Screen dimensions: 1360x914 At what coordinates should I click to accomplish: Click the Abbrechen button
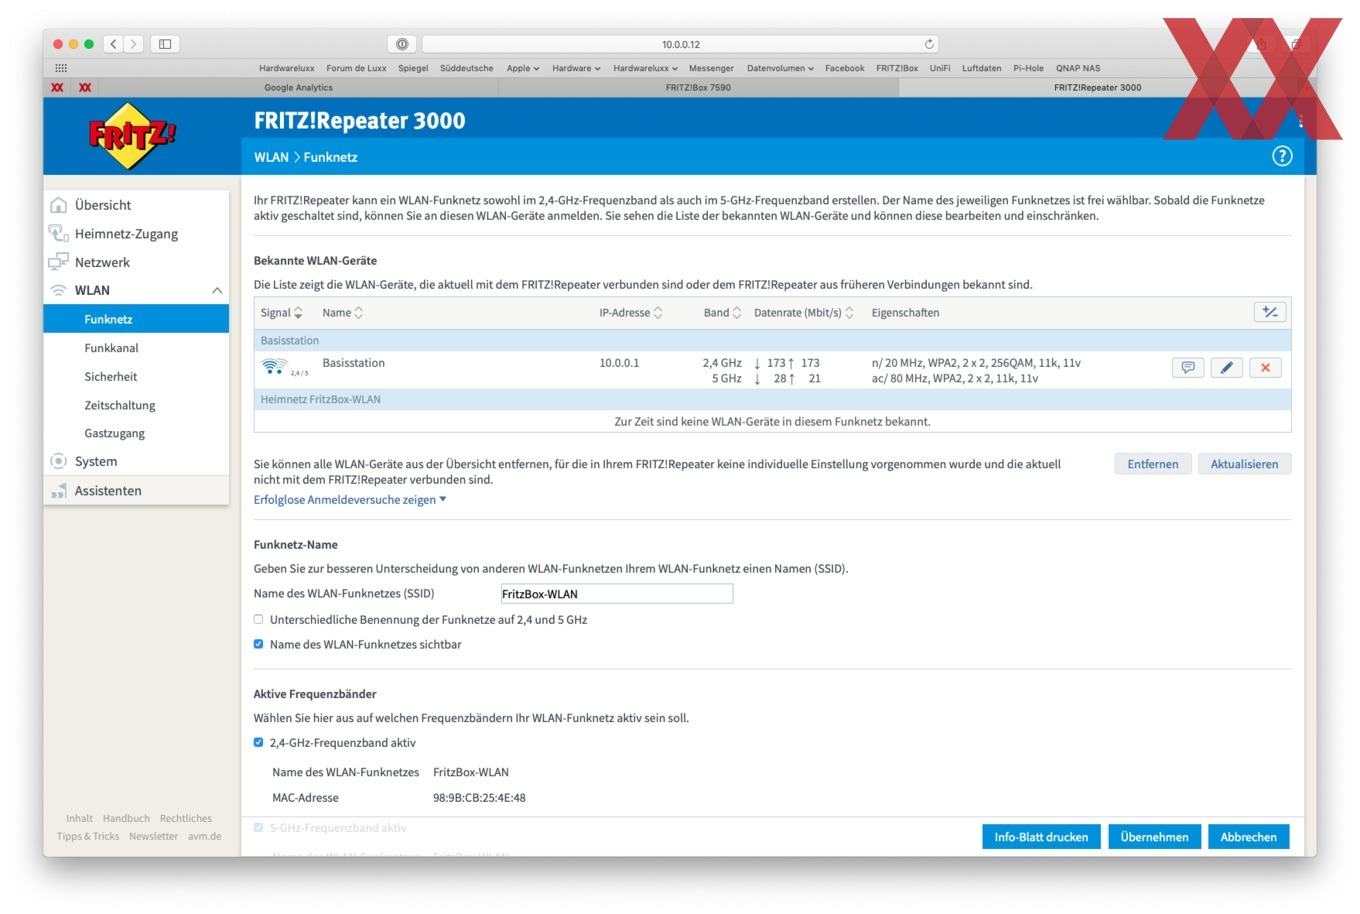[x=1248, y=837]
